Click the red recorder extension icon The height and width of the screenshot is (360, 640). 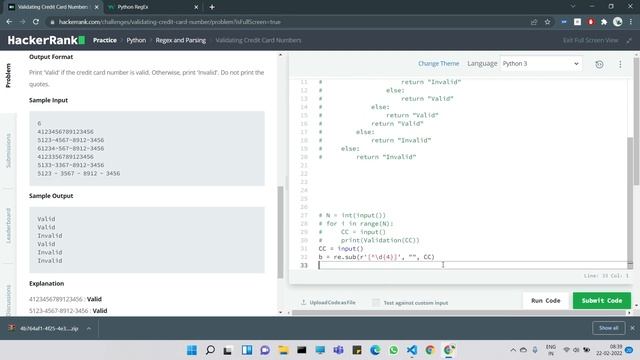591,22
